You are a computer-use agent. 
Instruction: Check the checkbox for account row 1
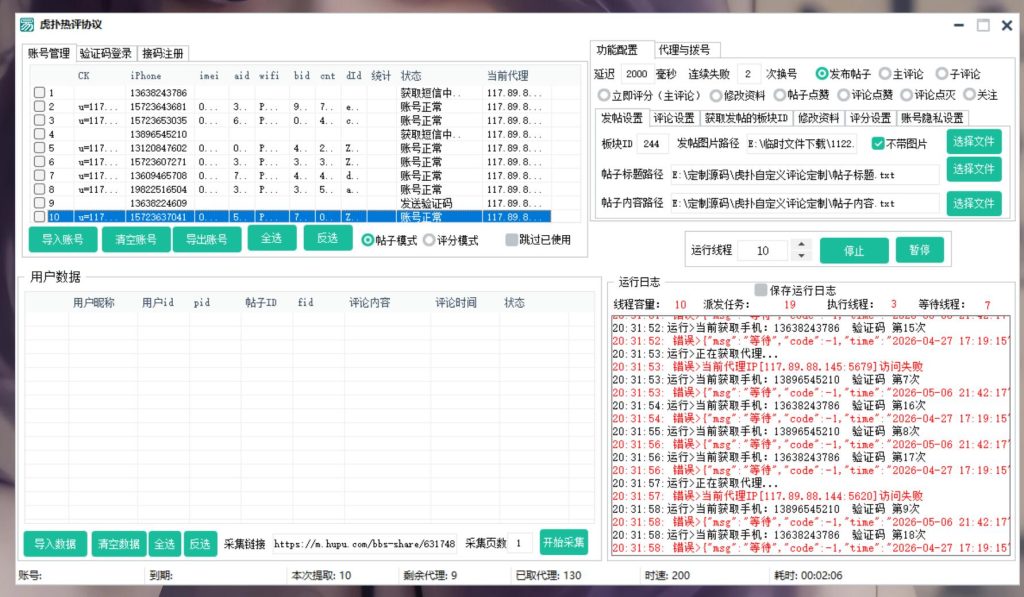(x=39, y=93)
